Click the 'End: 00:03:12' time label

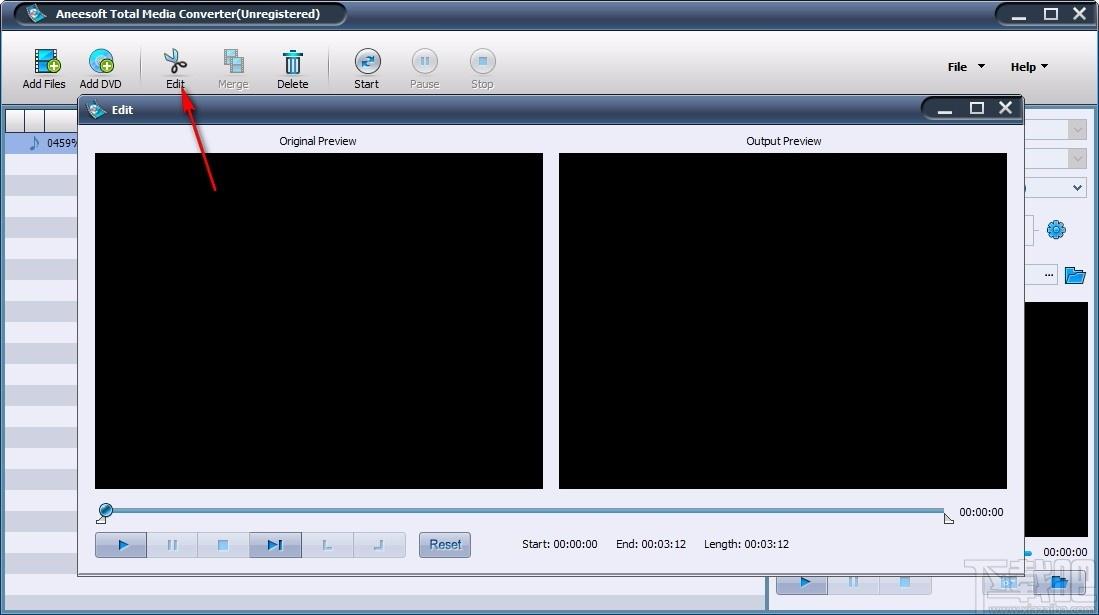[650, 544]
